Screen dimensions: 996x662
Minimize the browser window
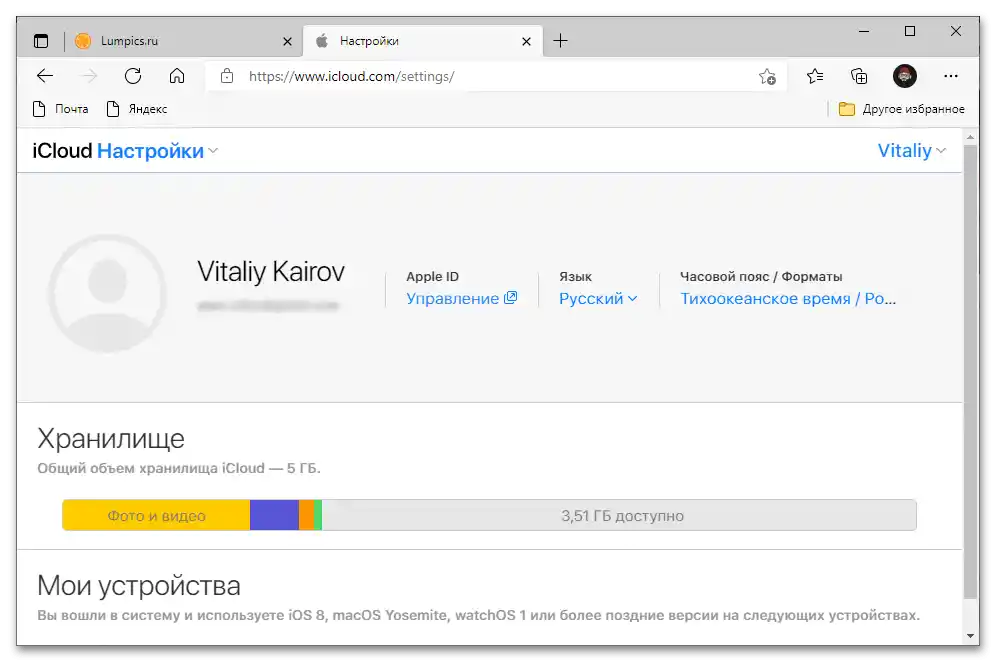tap(864, 31)
